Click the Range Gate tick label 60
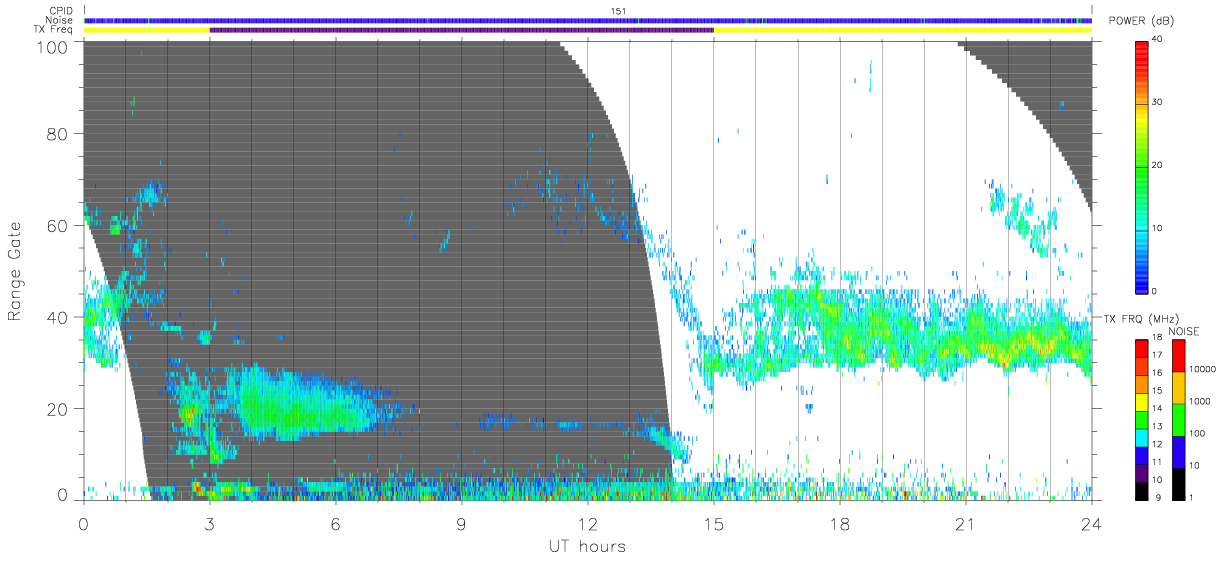This screenshot has height=567, width=1228. point(56,226)
